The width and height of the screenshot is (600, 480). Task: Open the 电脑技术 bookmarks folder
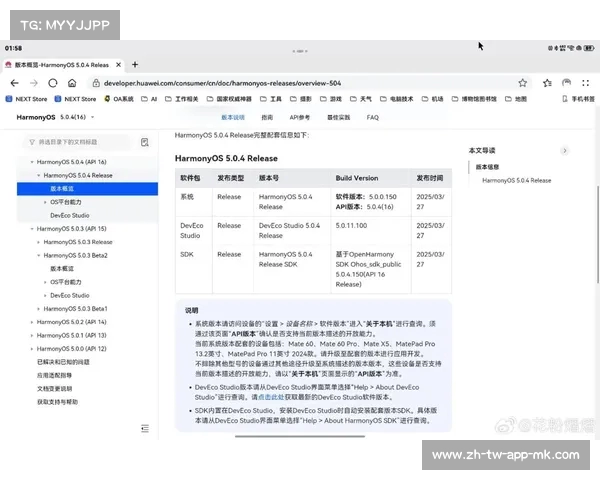click(x=396, y=99)
